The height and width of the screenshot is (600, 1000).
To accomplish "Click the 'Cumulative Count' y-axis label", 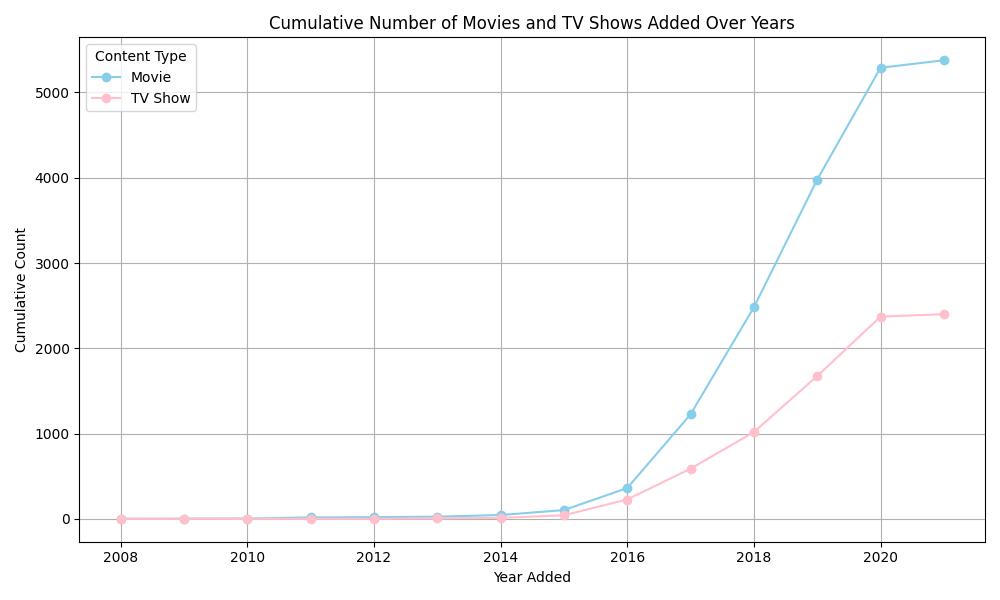I will point(21,290).
